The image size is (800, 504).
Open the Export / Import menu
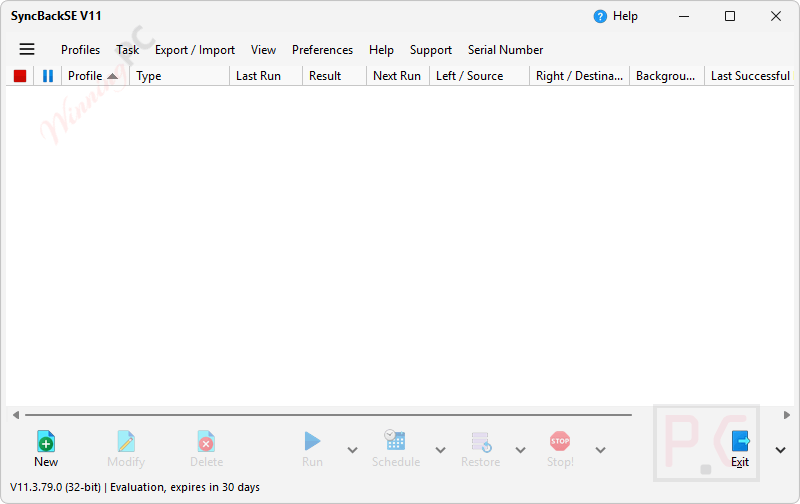click(x=195, y=50)
